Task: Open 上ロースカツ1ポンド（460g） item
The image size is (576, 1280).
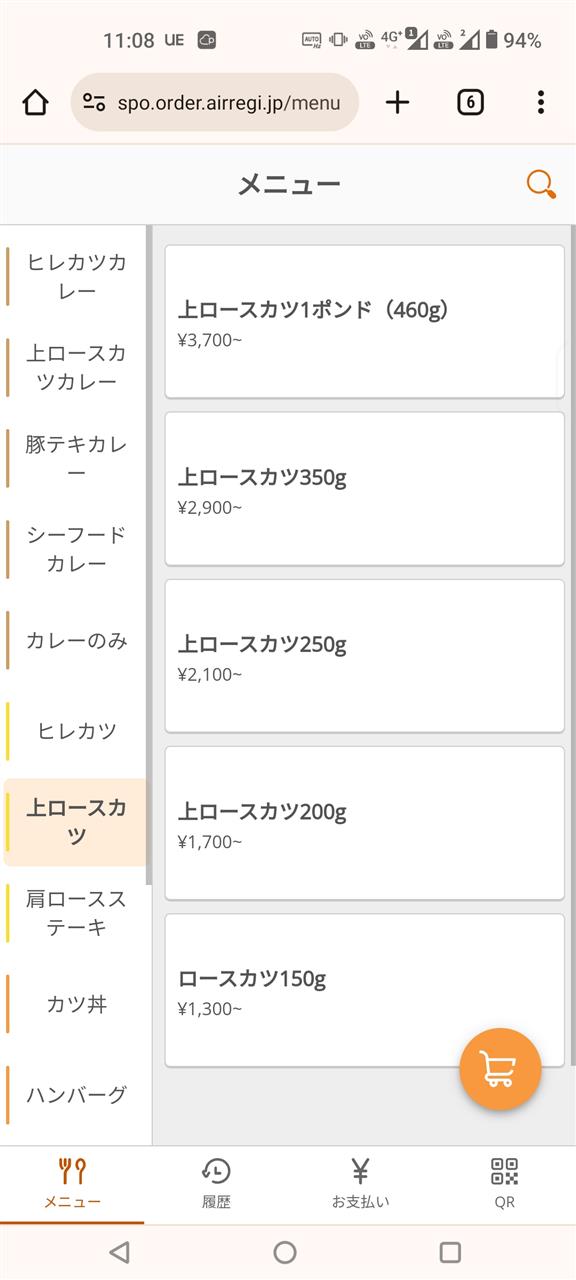Action: (365, 322)
